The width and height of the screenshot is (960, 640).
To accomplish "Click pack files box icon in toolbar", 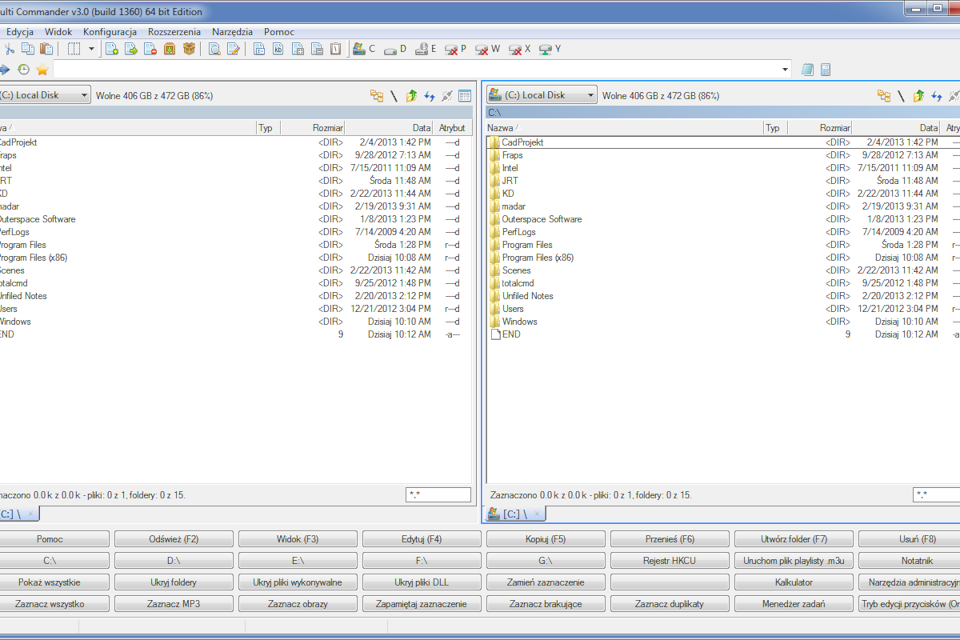I will [188, 48].
